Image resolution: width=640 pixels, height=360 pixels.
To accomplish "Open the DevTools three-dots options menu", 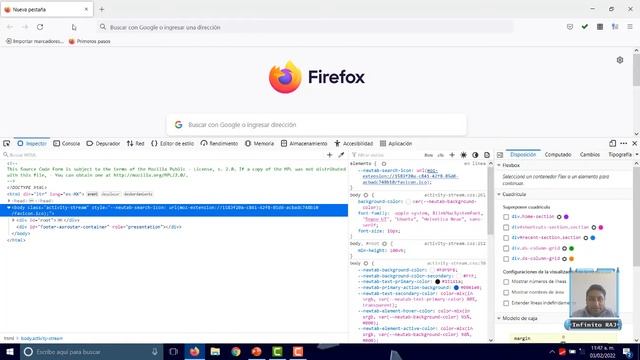I will (623, 144).
